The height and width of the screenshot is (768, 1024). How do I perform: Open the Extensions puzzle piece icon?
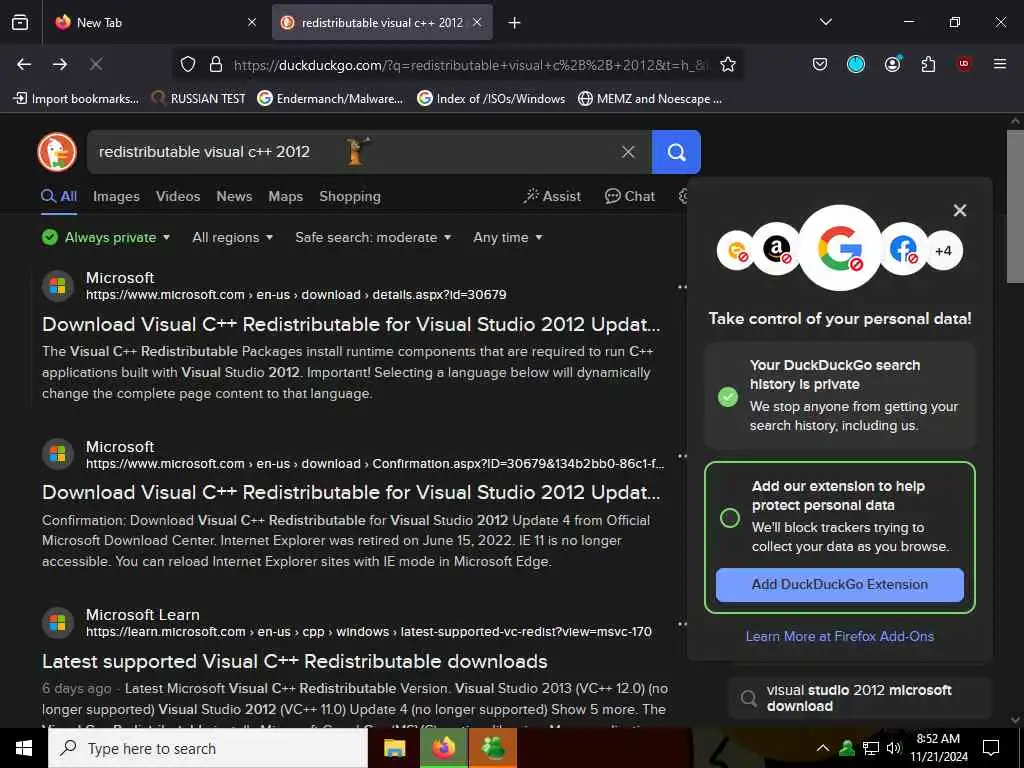click(928, 64)
